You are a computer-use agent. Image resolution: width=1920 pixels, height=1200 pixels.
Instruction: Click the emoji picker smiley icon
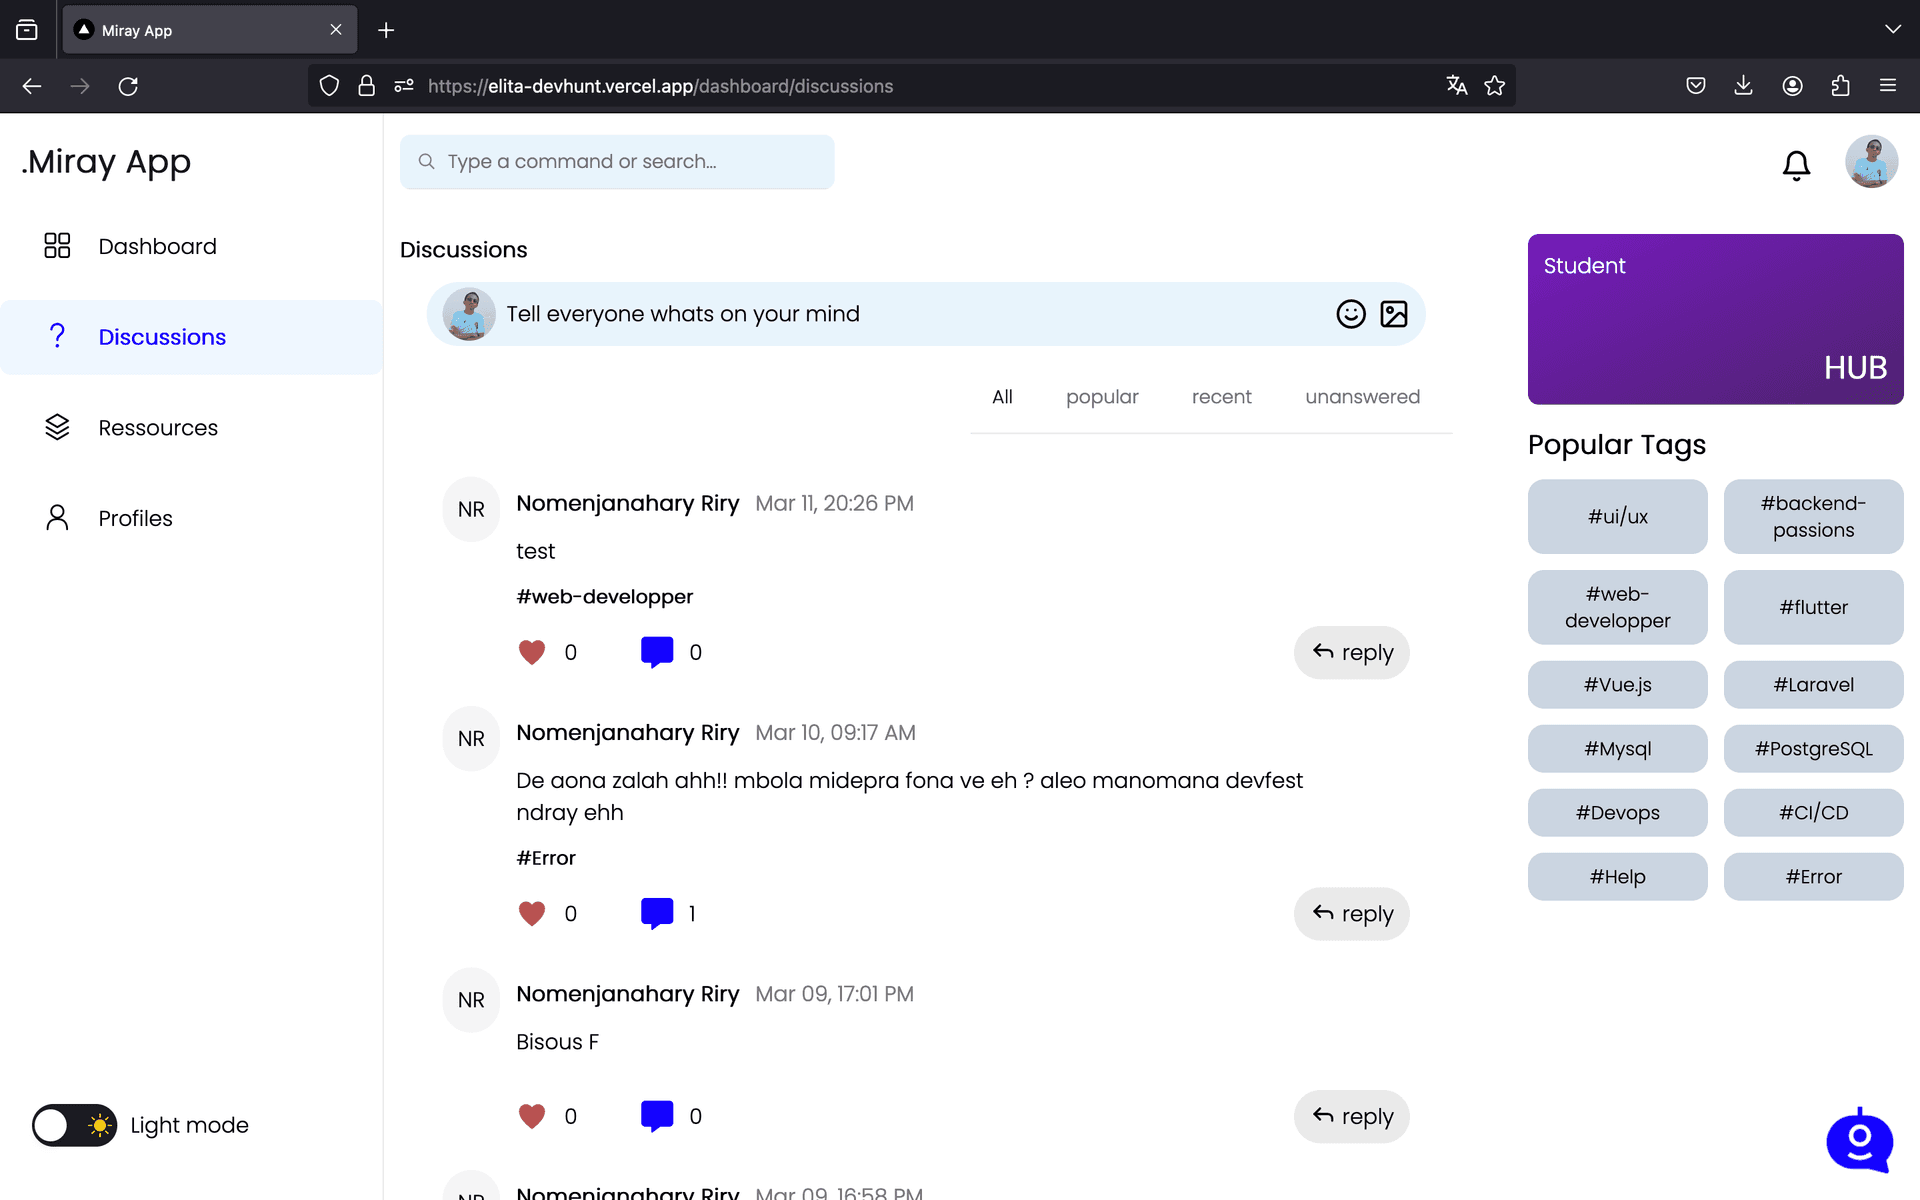[1350, 314]
